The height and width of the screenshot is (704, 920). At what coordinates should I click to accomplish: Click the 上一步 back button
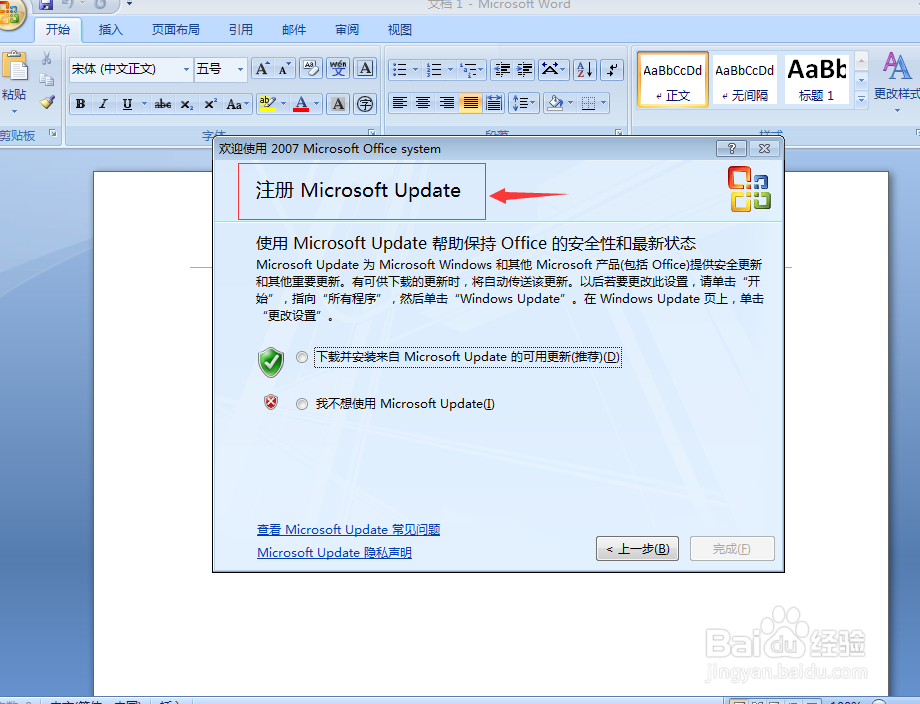coord(637,549)
